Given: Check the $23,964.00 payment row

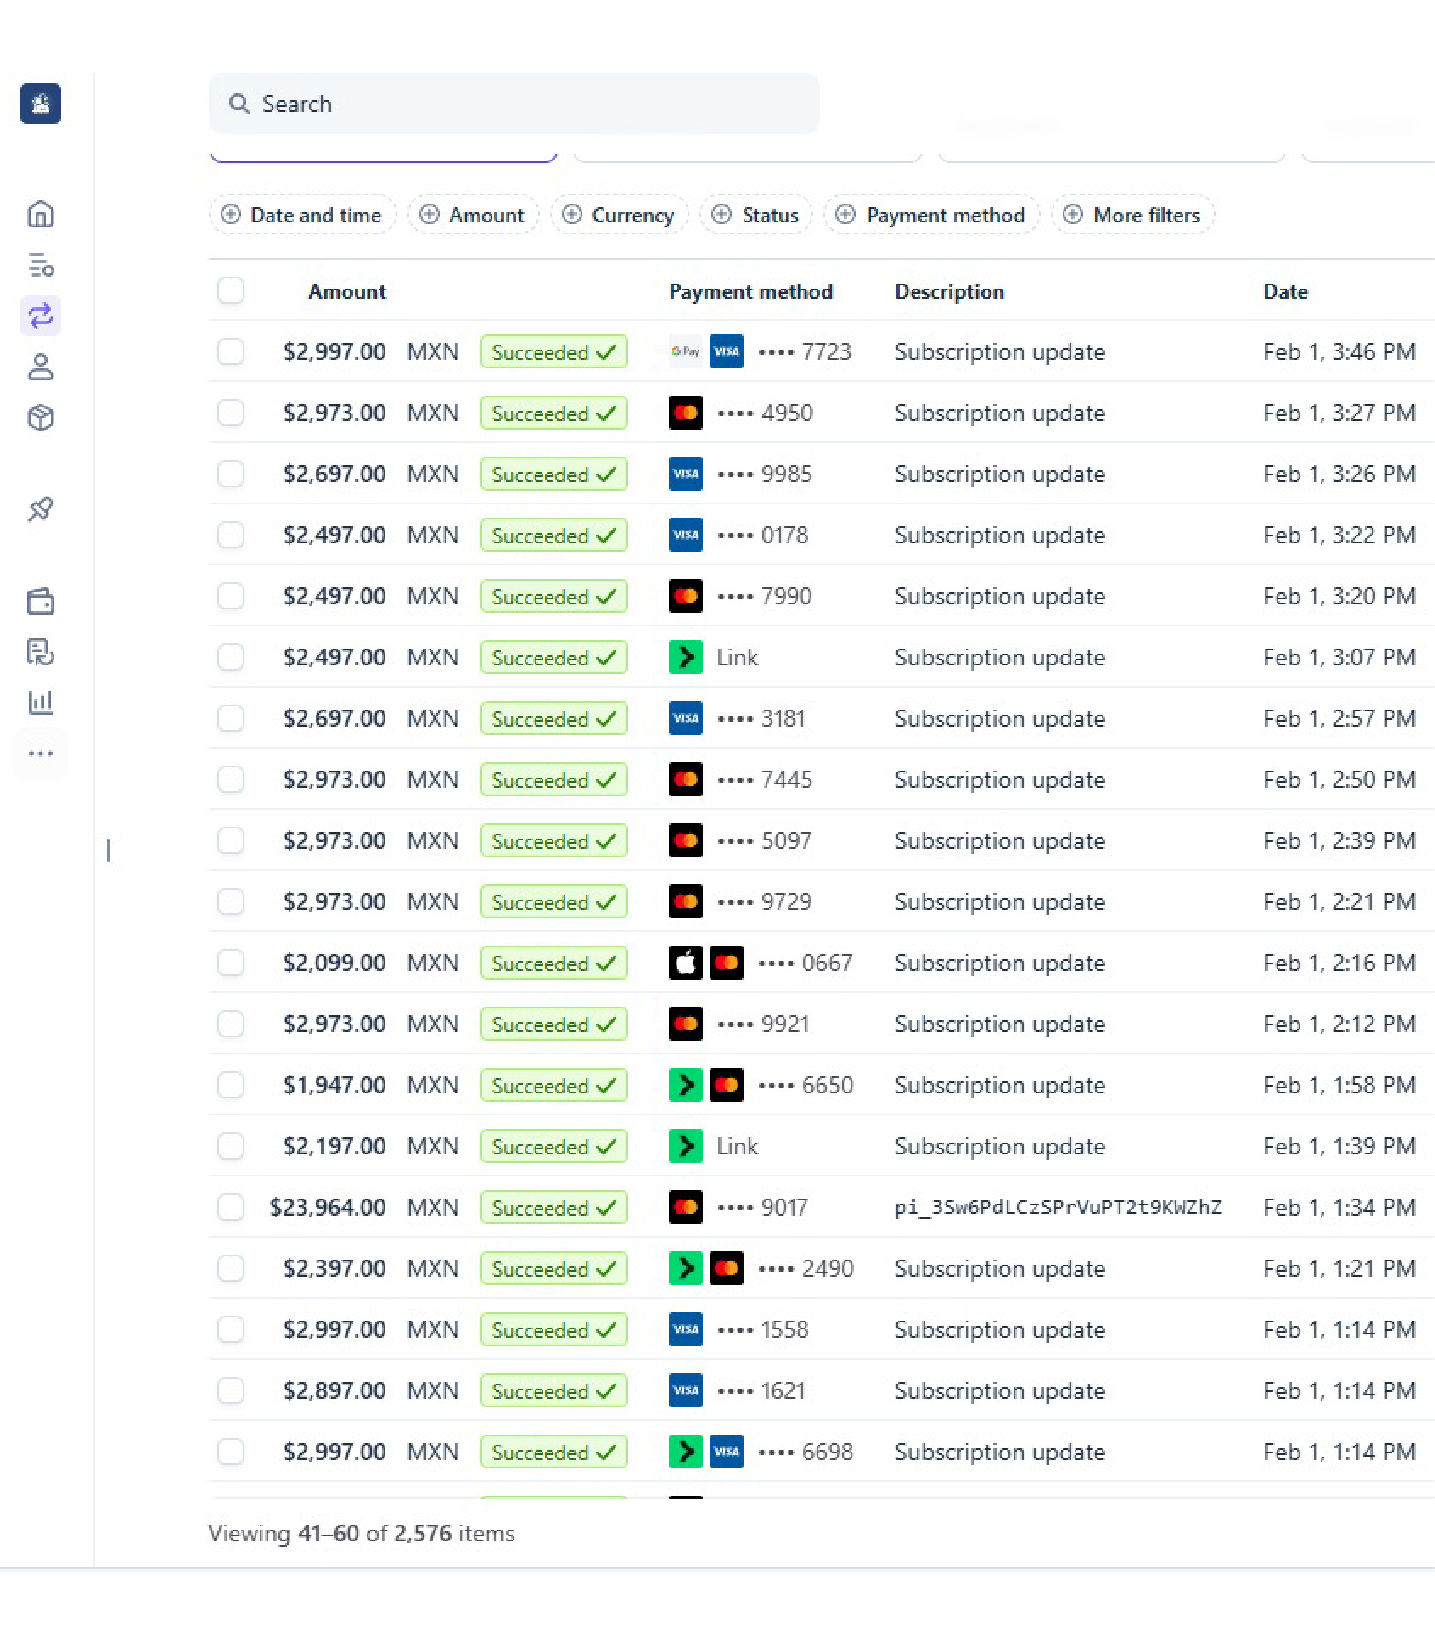Looking at the screenshot, I should 231,1207.
